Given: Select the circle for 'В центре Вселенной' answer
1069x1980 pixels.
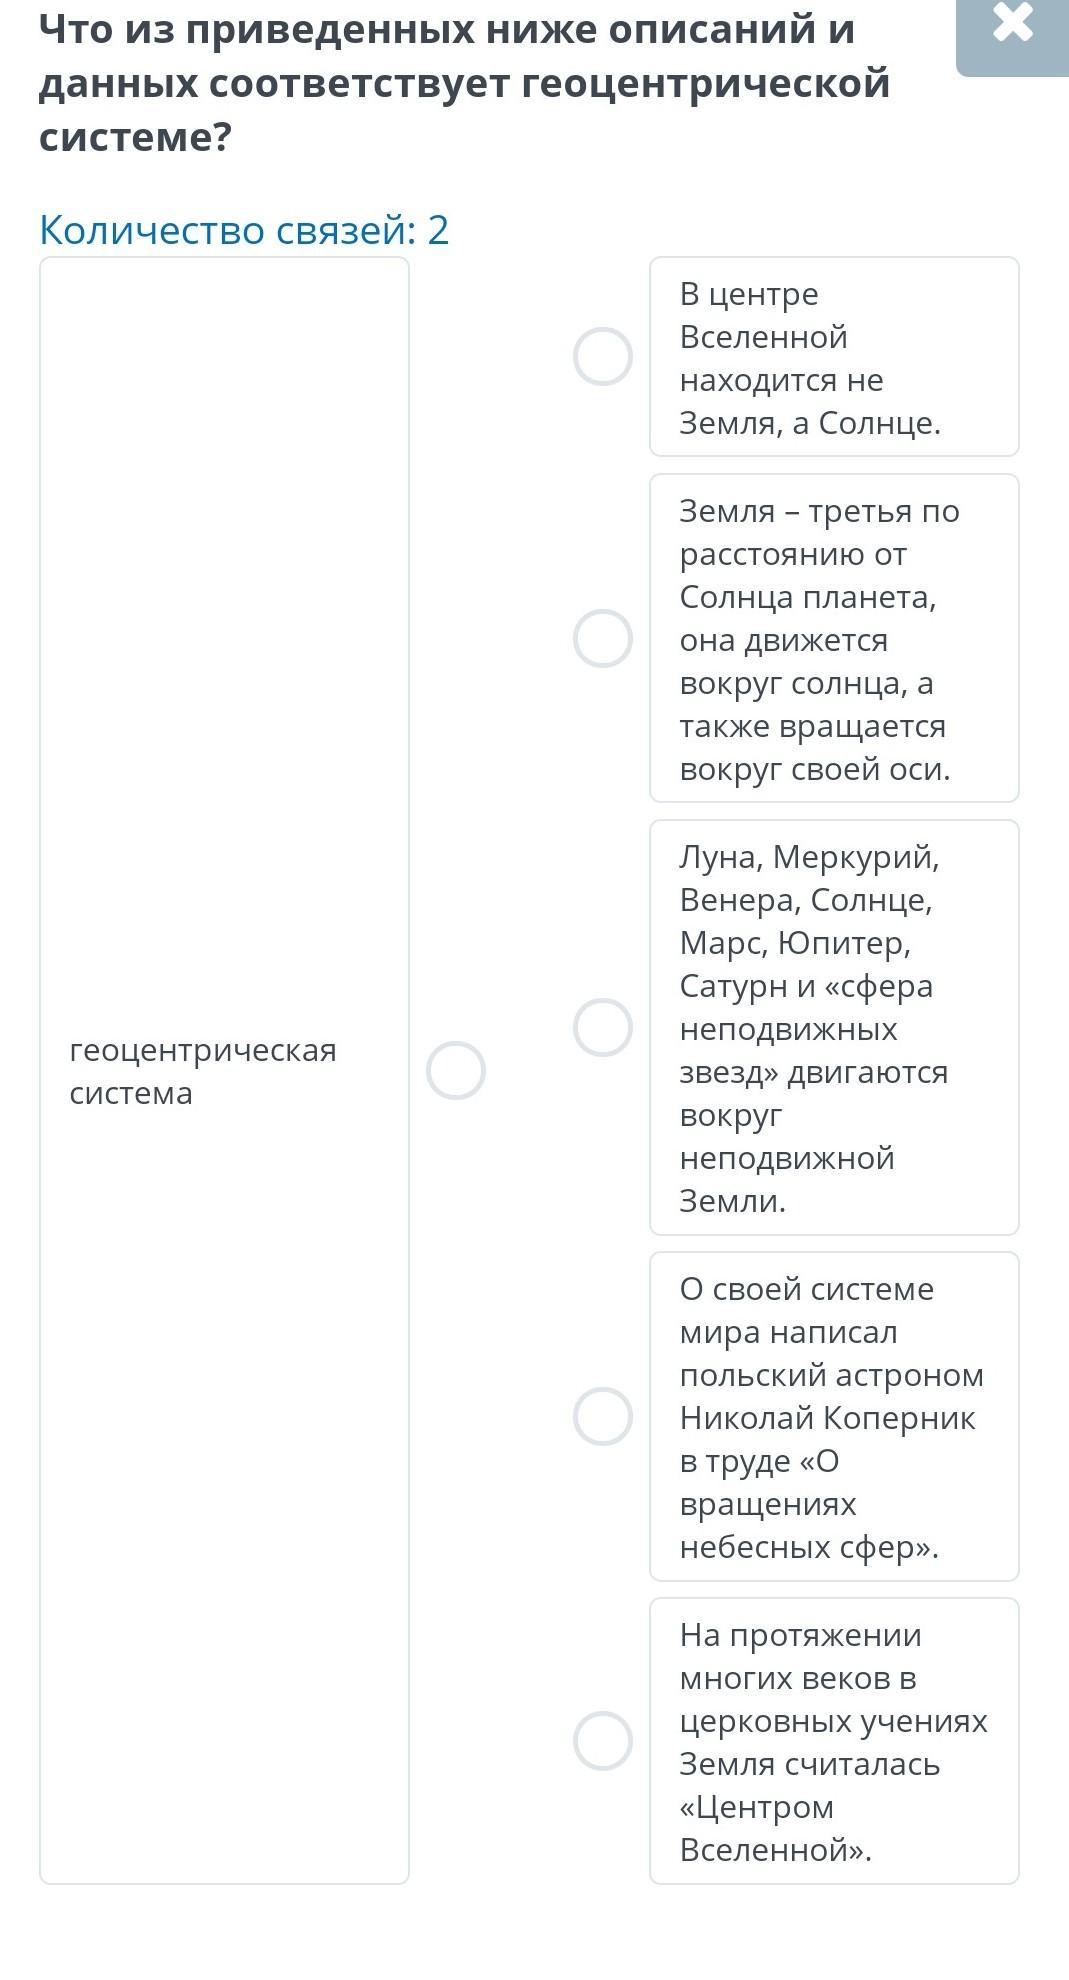Looking at the screenshot, I should point(603,356).
